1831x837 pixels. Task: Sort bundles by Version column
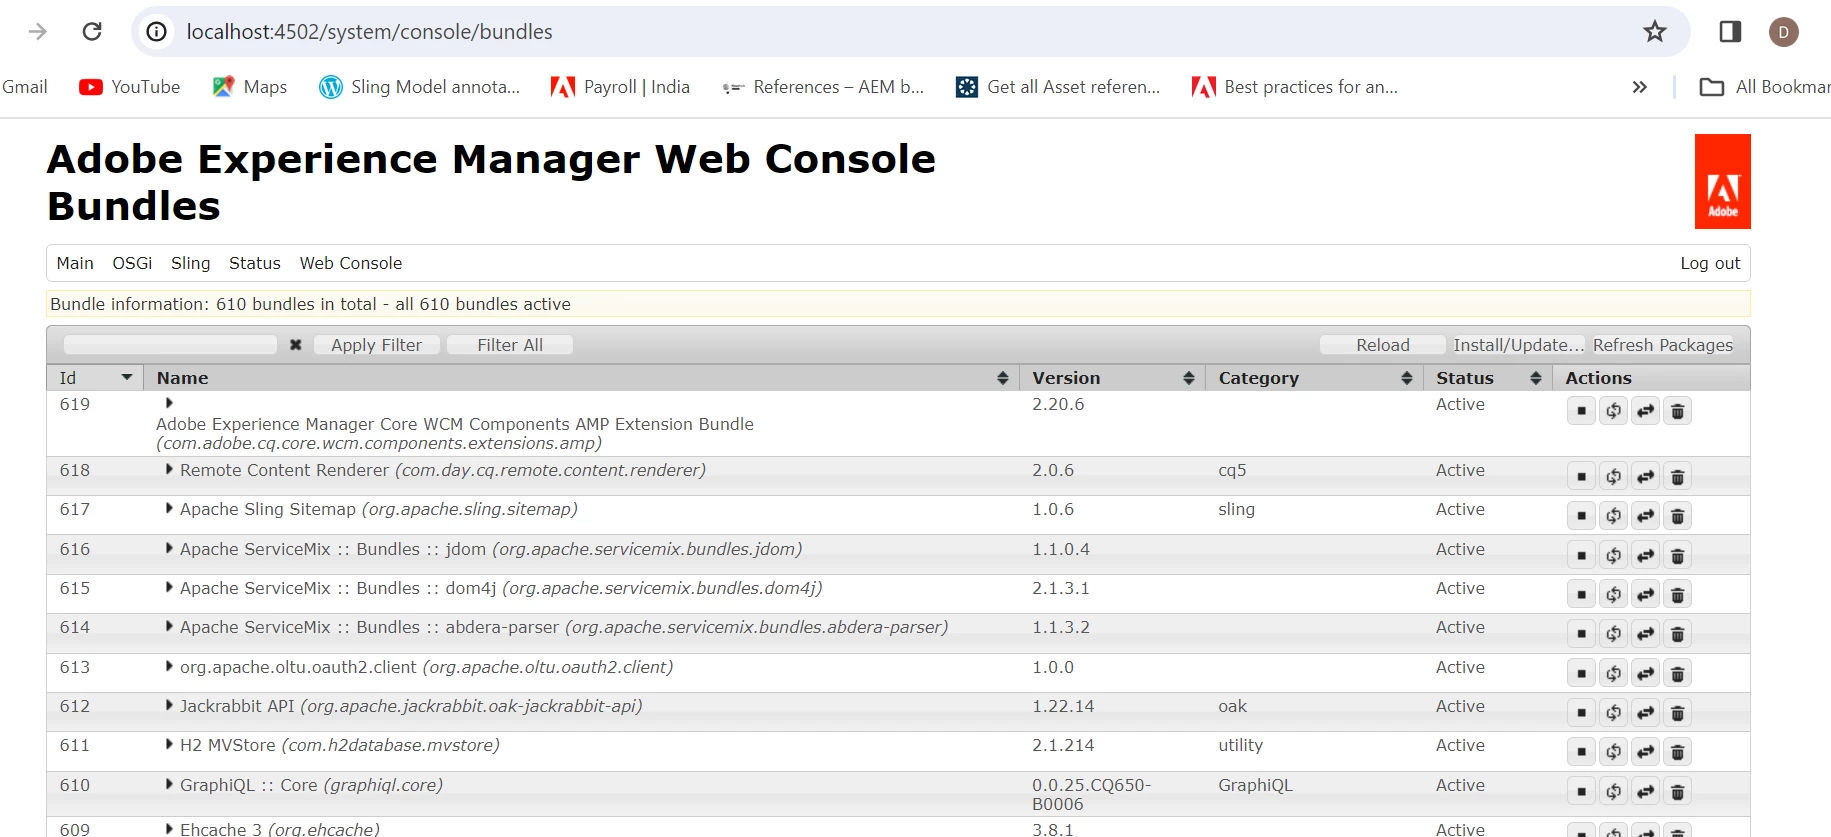pyautogui.click(x=1112, y=378)
